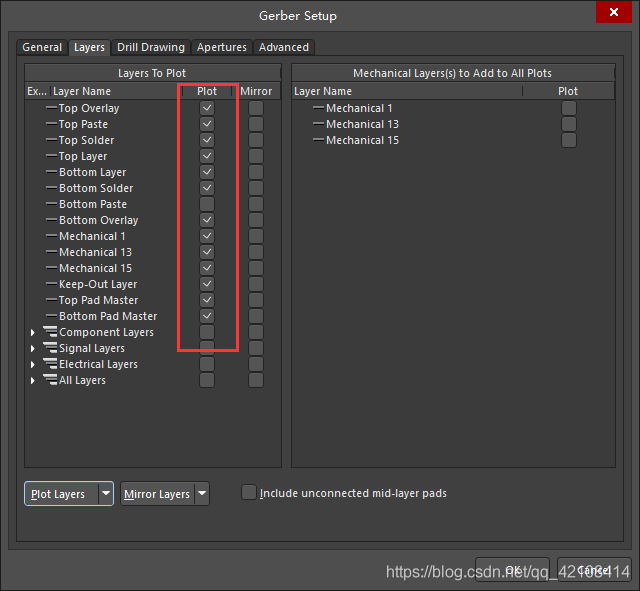640x591 pixels.
Task: Dismiss dialog with Cancel button
Action: 594,570
